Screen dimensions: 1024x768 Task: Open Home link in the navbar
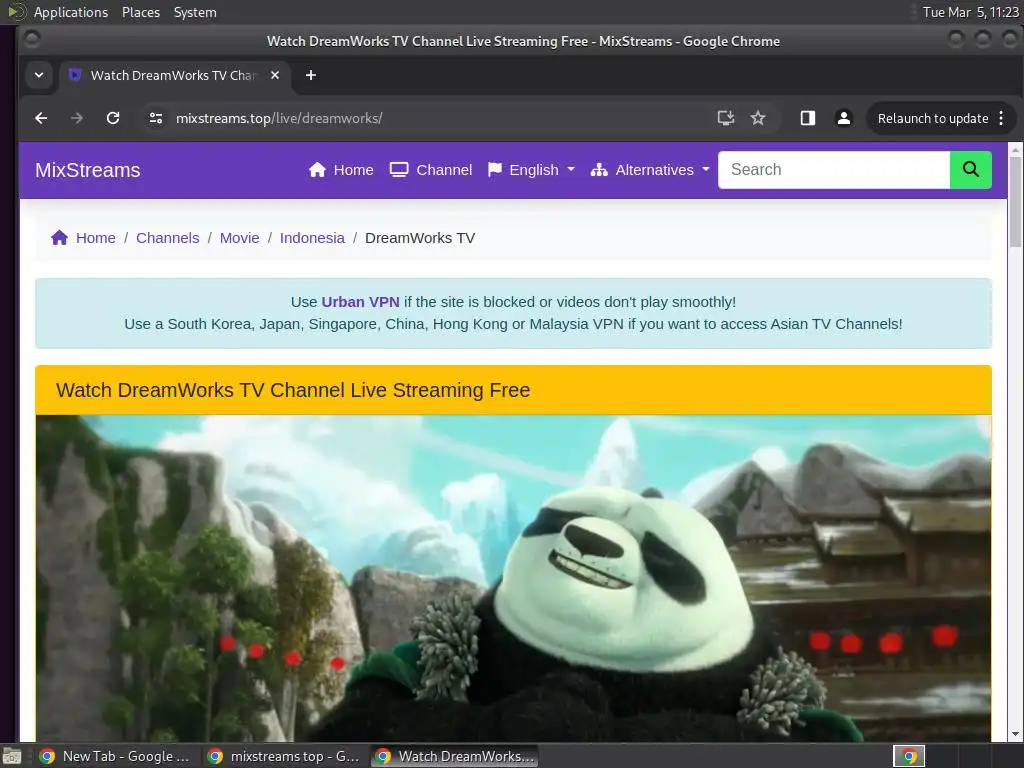point(353,170)
